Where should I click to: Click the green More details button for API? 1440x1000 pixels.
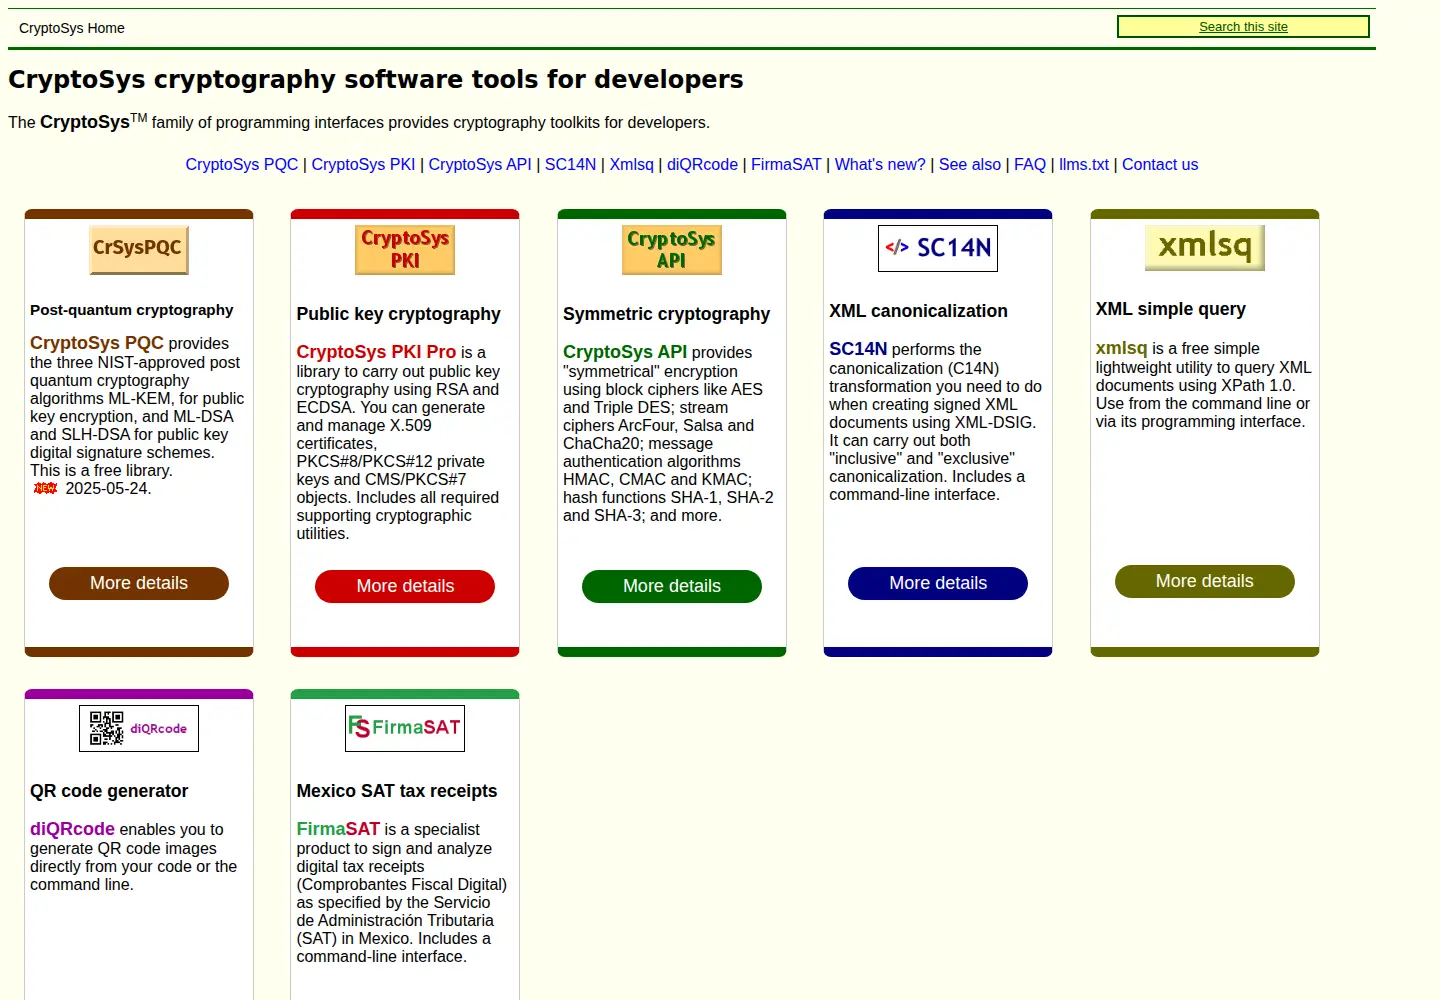pos(672,586)
